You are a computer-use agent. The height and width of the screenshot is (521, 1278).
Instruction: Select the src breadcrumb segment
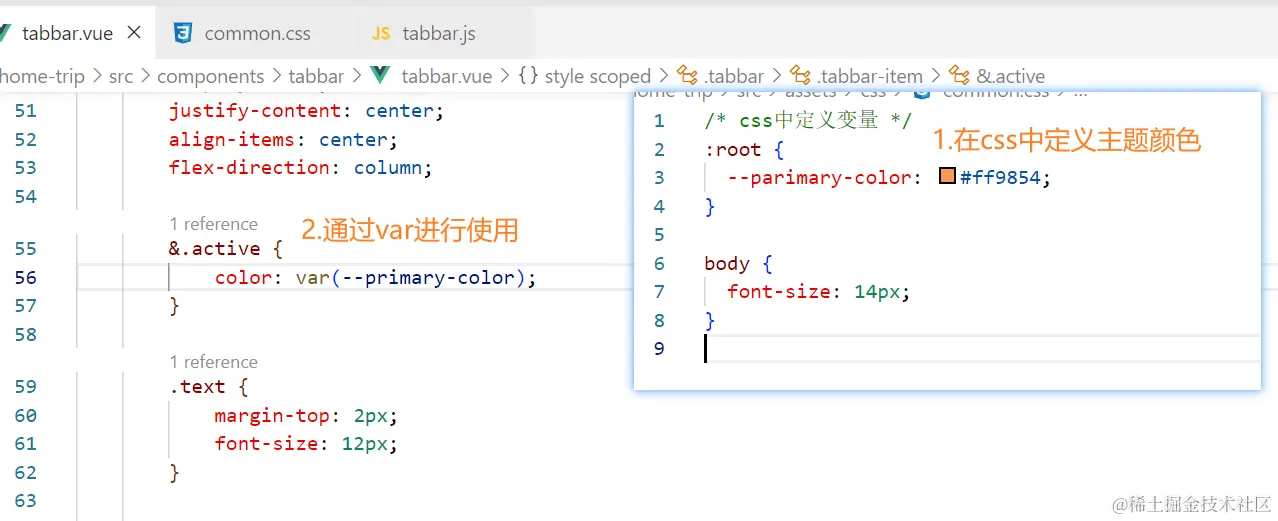121,76
